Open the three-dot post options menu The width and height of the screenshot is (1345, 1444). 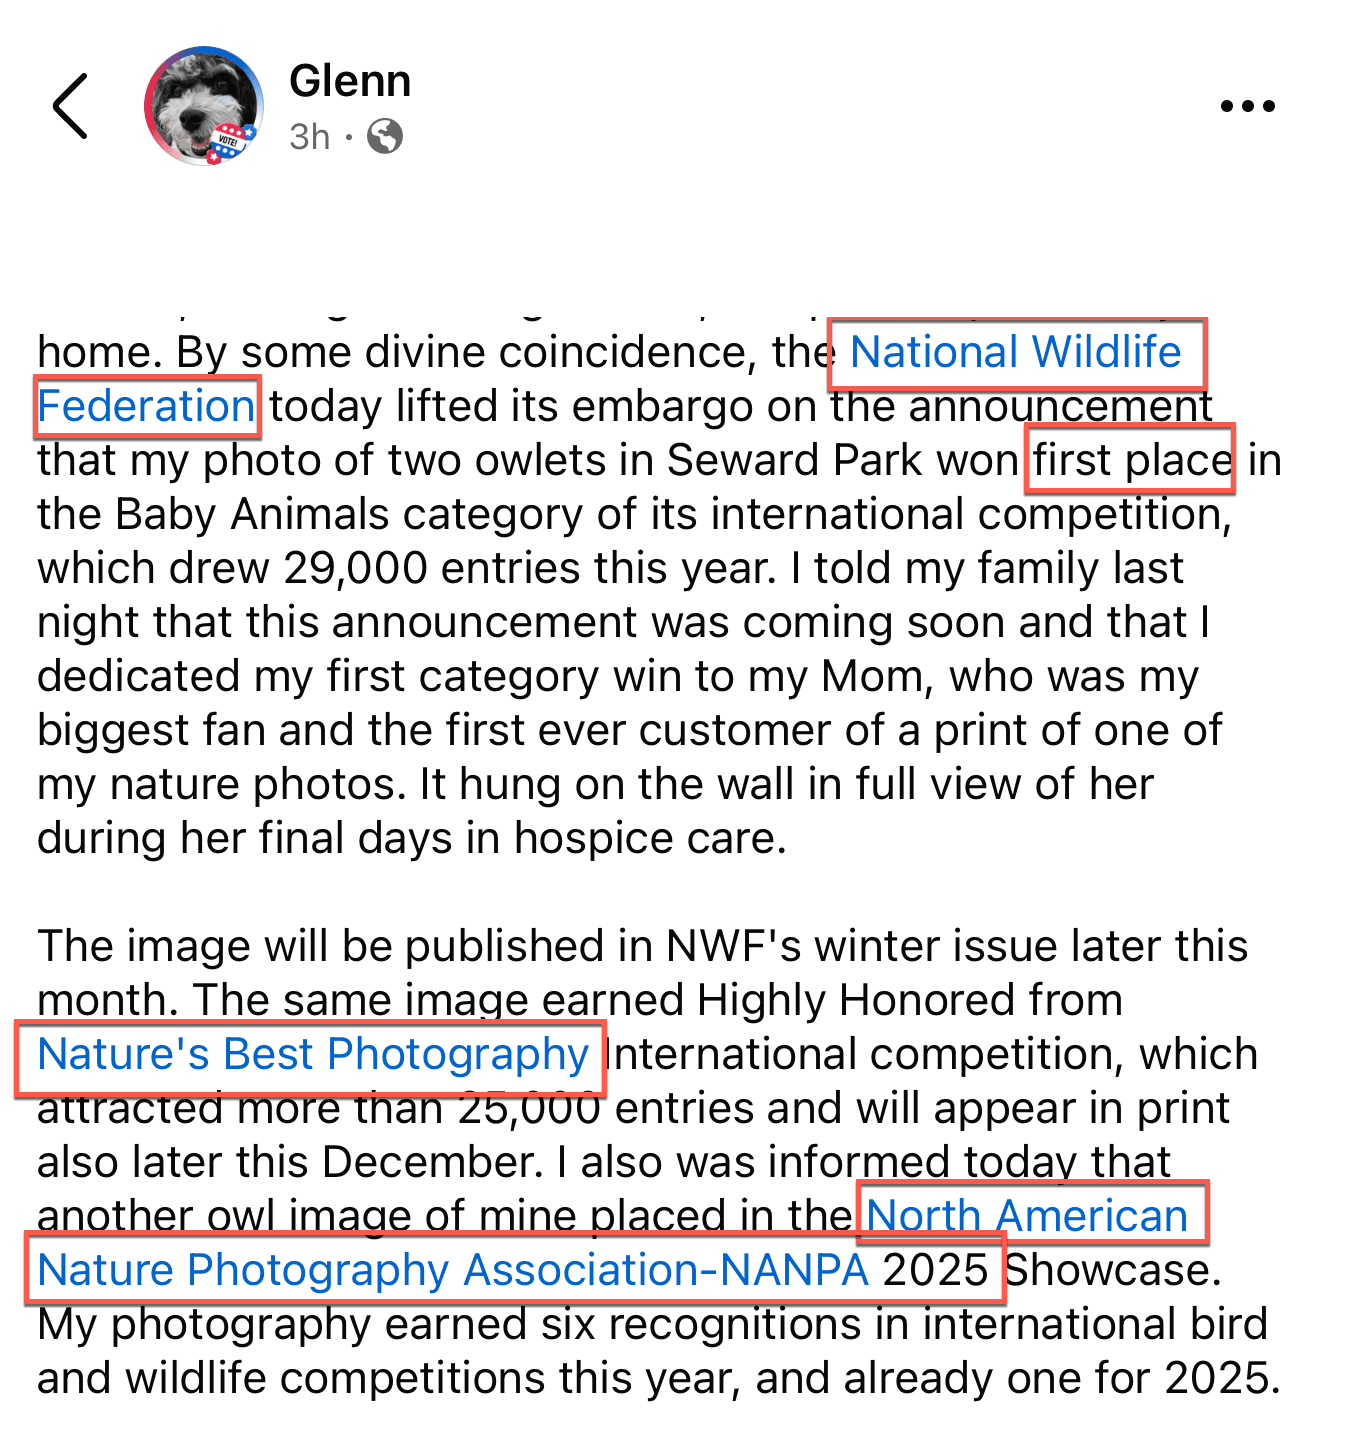tap(1247, 106)
